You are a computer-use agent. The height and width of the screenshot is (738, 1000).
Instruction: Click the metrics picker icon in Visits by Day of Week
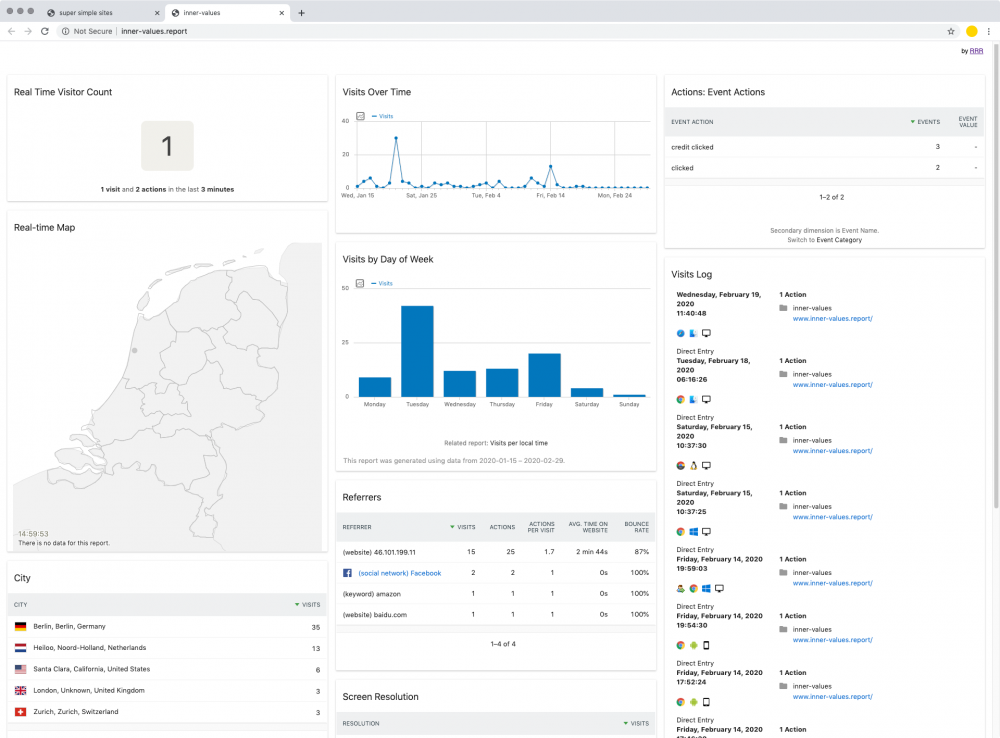click(360, 283)
